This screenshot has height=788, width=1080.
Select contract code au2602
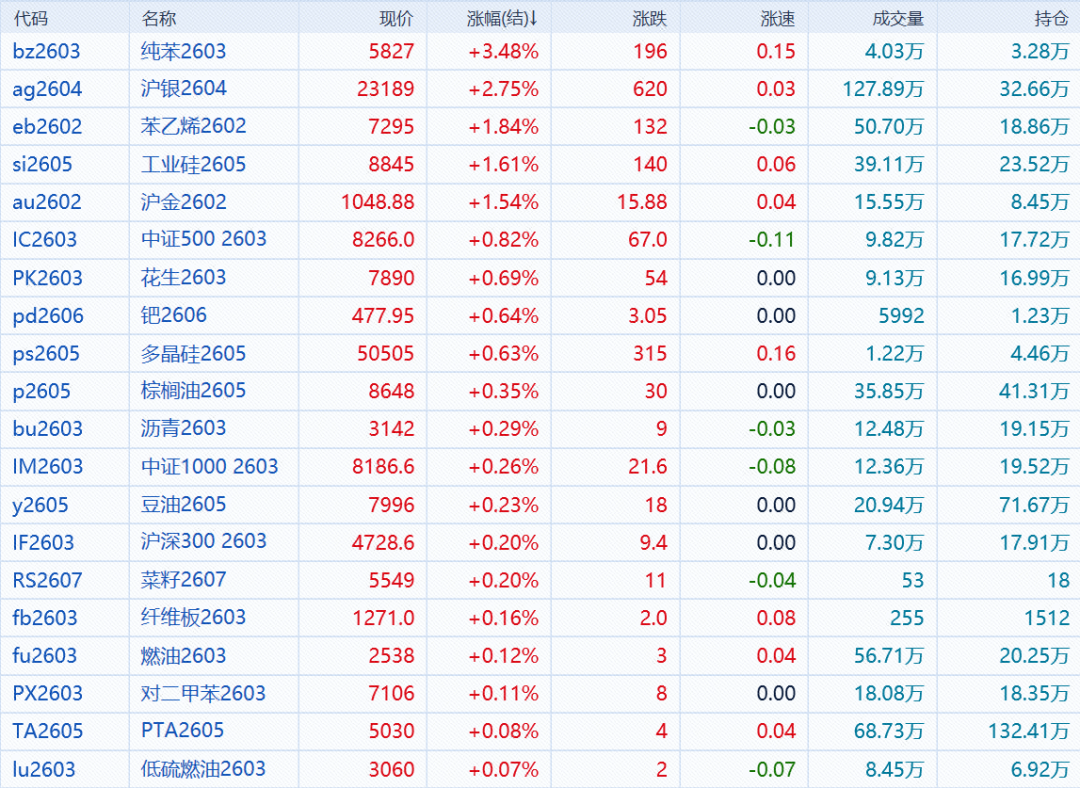click(47, 202)
